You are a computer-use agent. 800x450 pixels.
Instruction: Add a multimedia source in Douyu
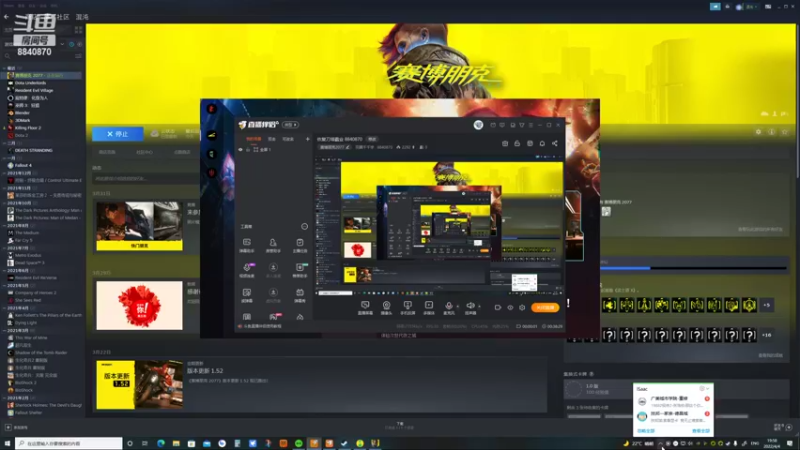[x=429, y=307]
